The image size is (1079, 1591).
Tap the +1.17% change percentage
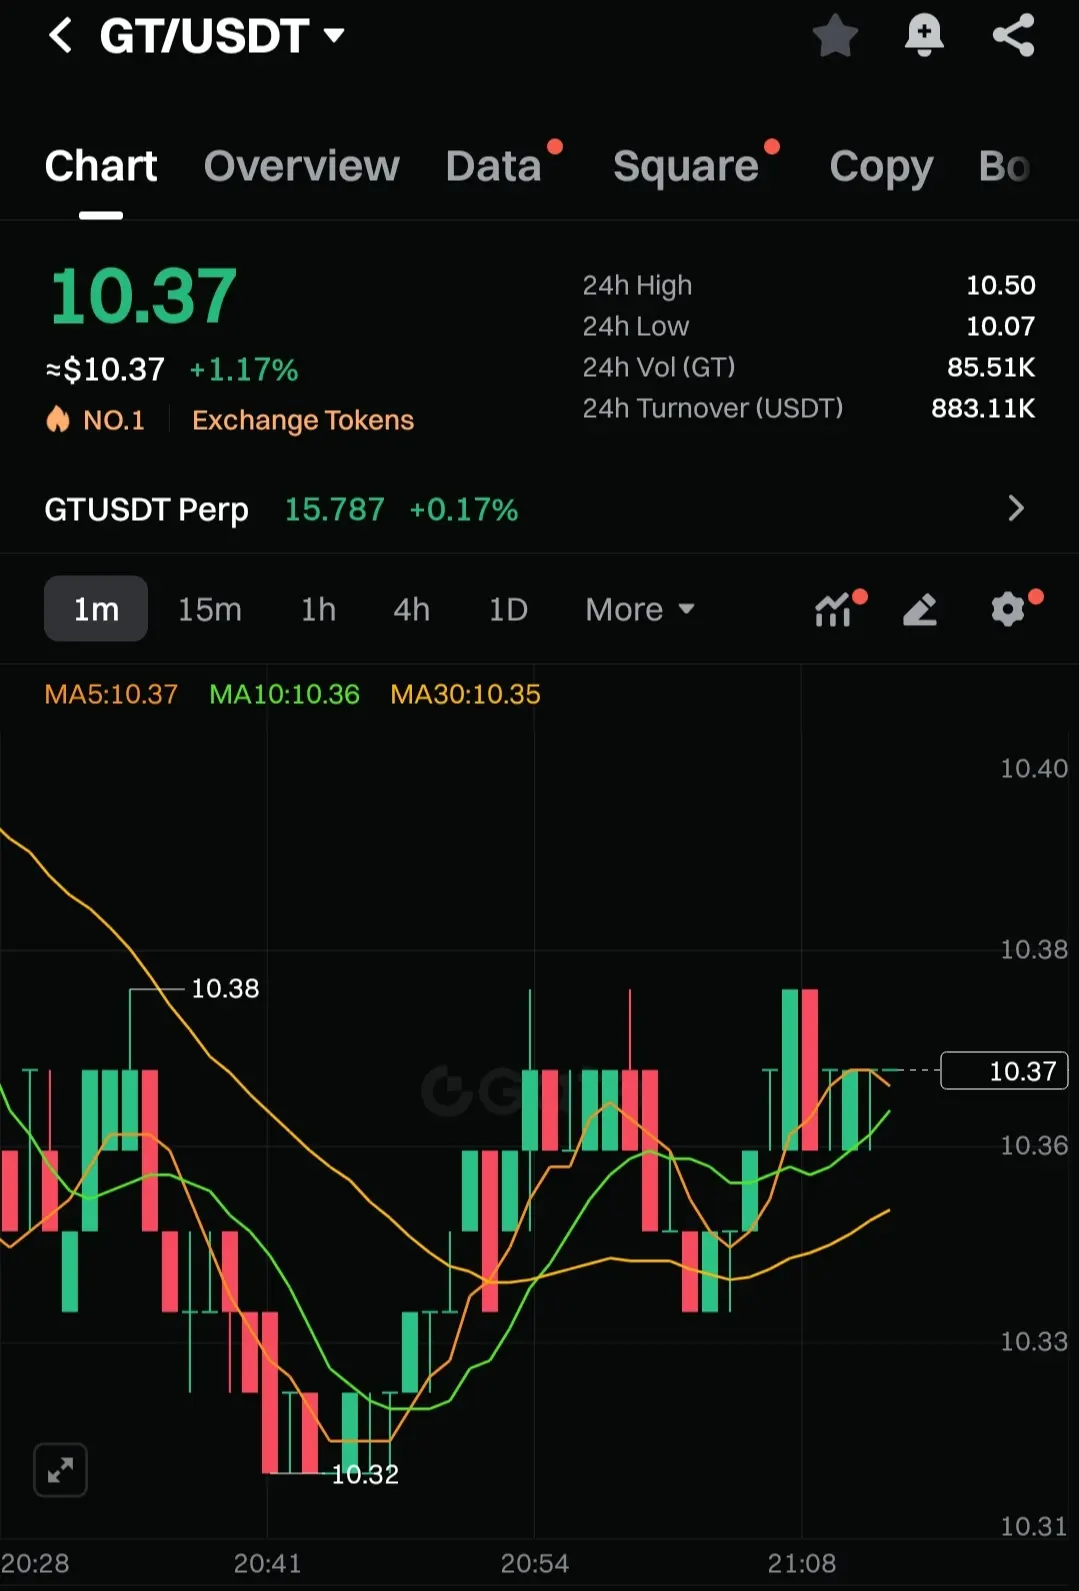(244, 370)
